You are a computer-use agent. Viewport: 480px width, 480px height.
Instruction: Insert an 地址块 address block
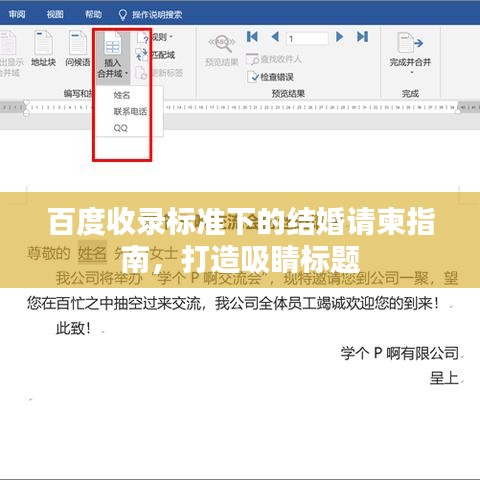click(x=43, y=49)
